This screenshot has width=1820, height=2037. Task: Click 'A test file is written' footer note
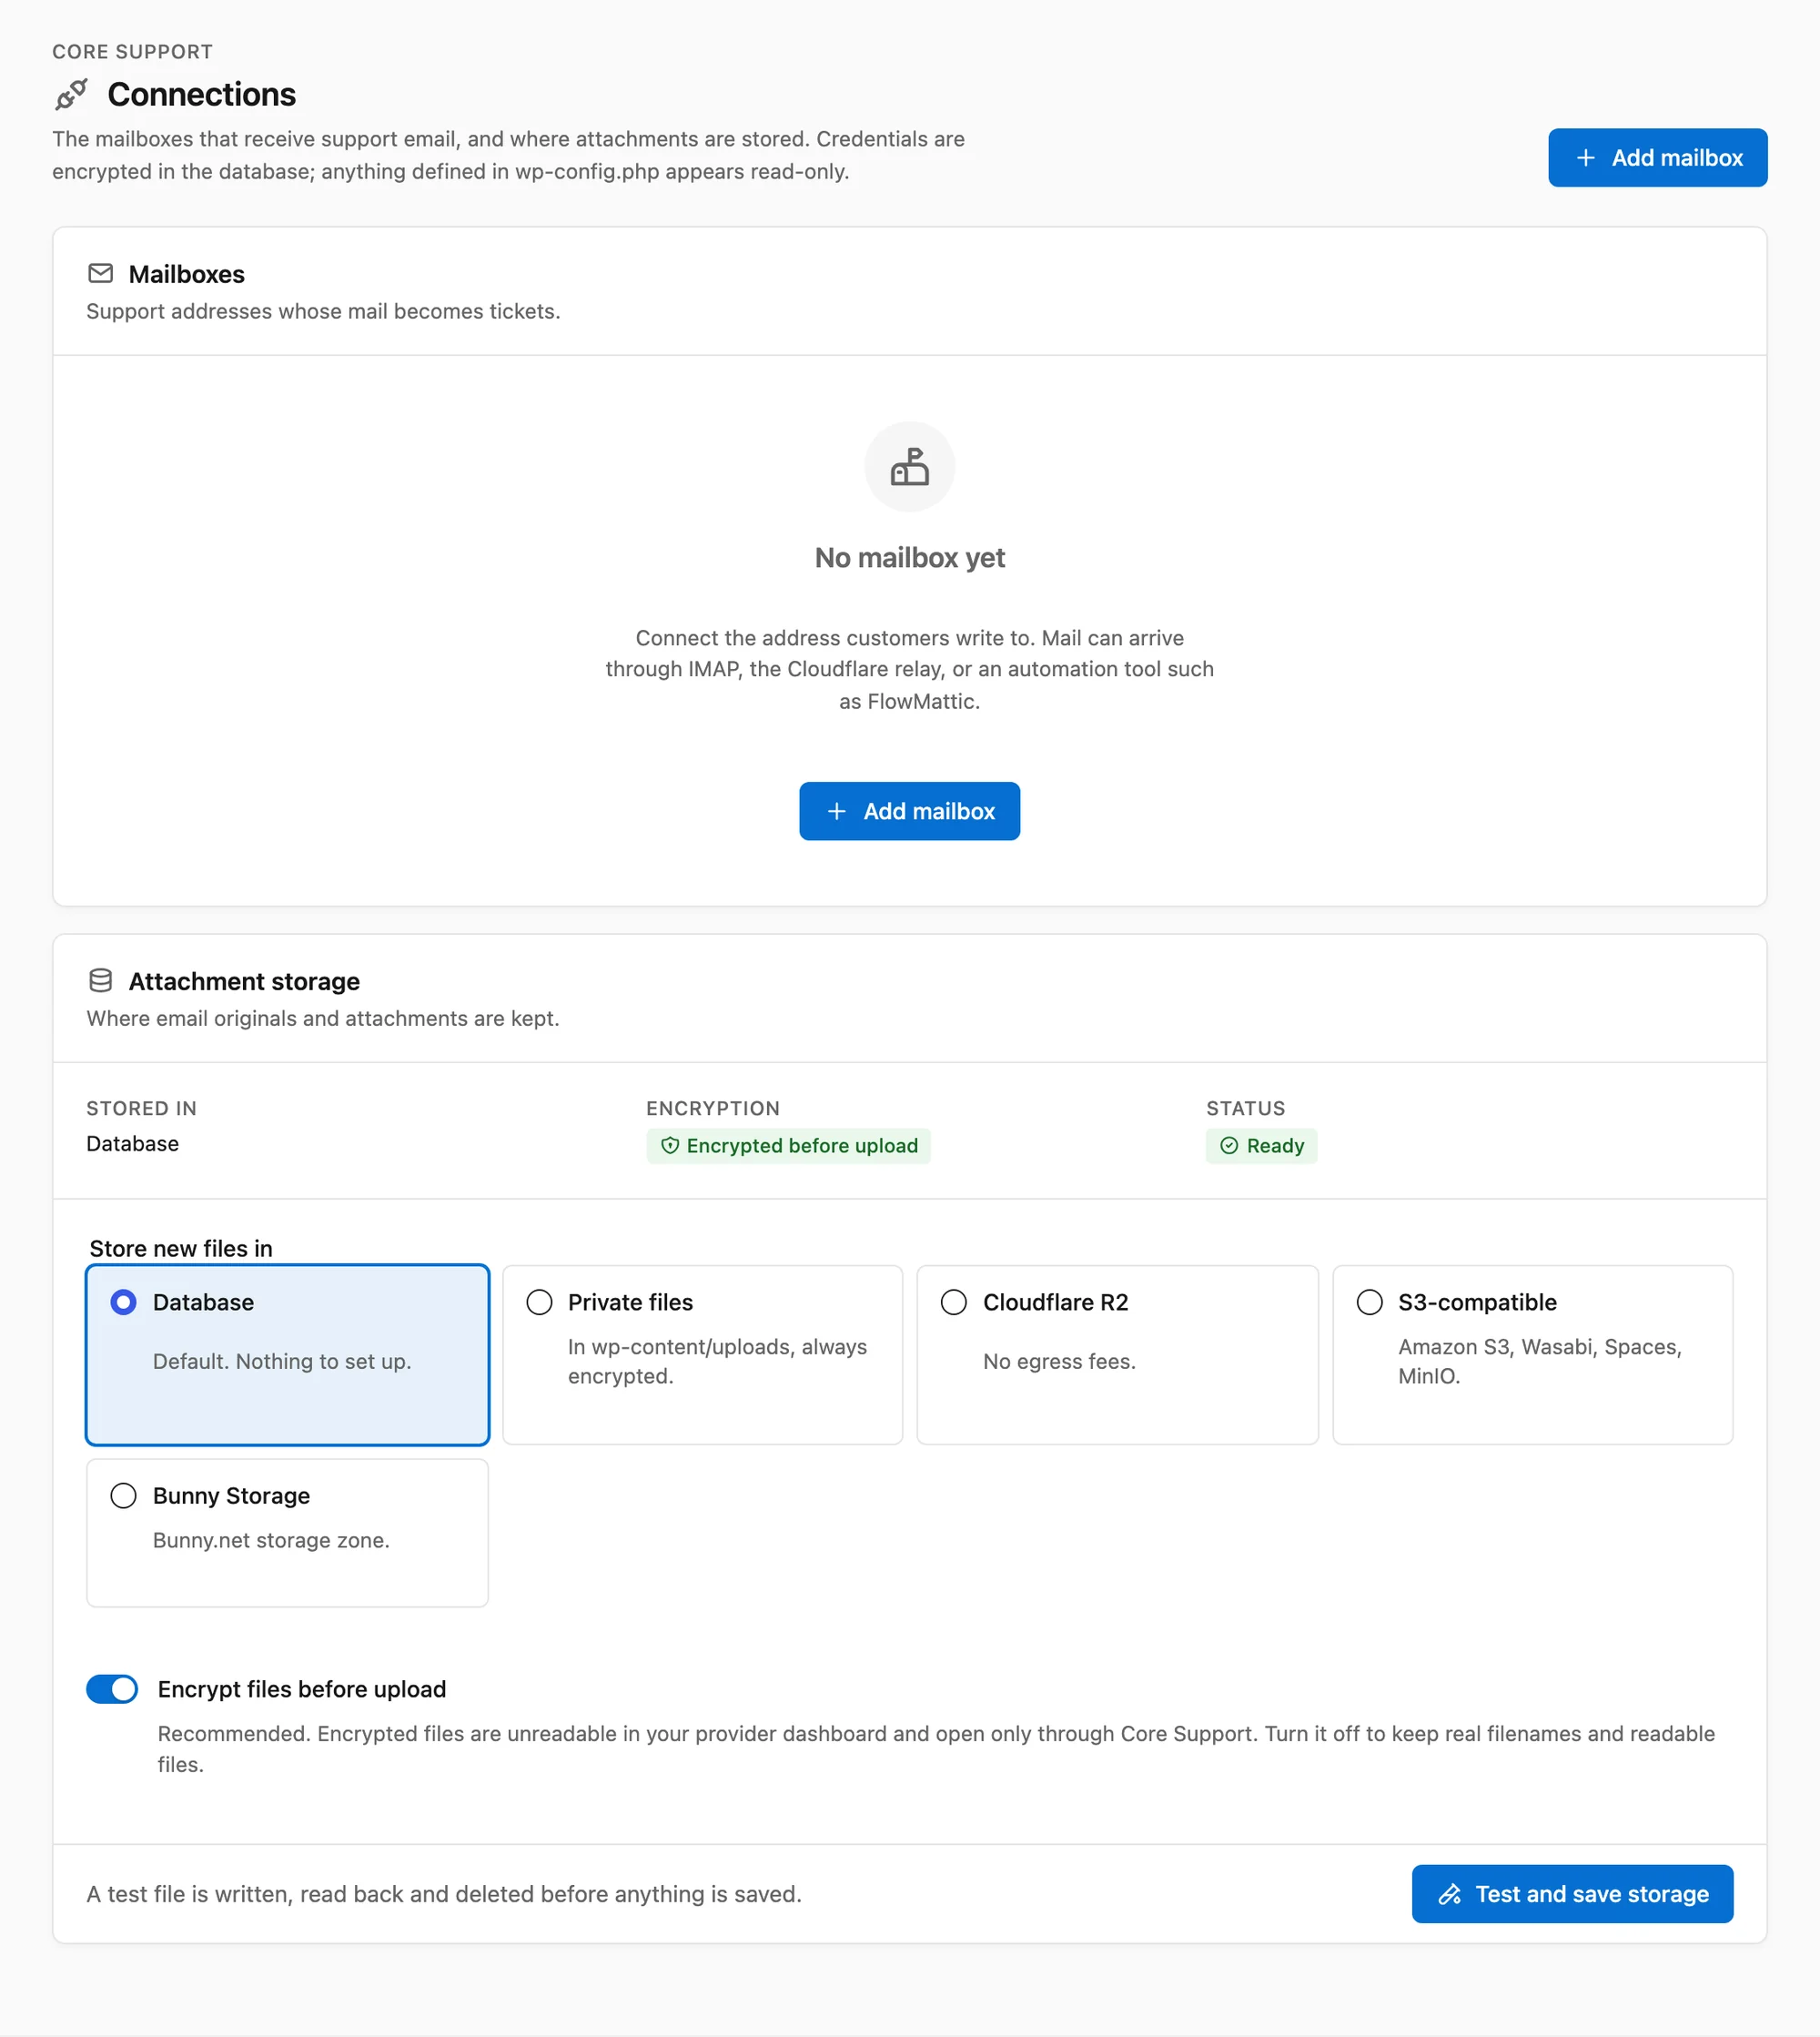coord(444,1893)
